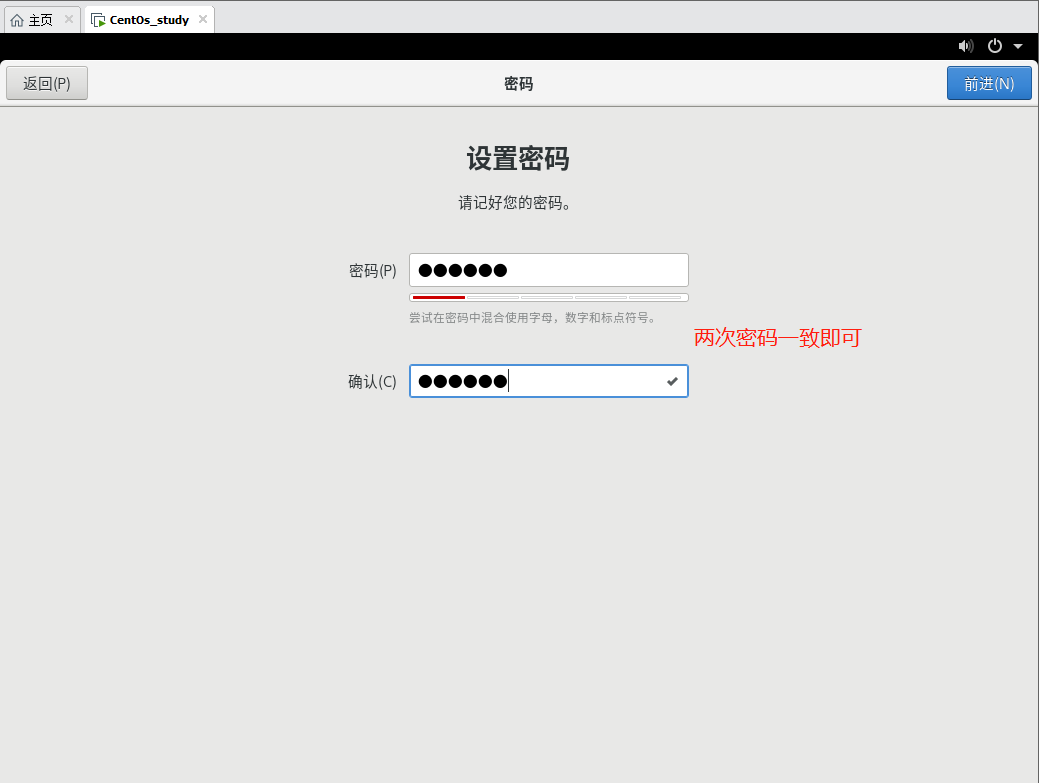Image resolution: width=1039 pixels, height=783 pixels.
Task: Focus the 确认(C) confirmation input field
Action: coord(540,381)
